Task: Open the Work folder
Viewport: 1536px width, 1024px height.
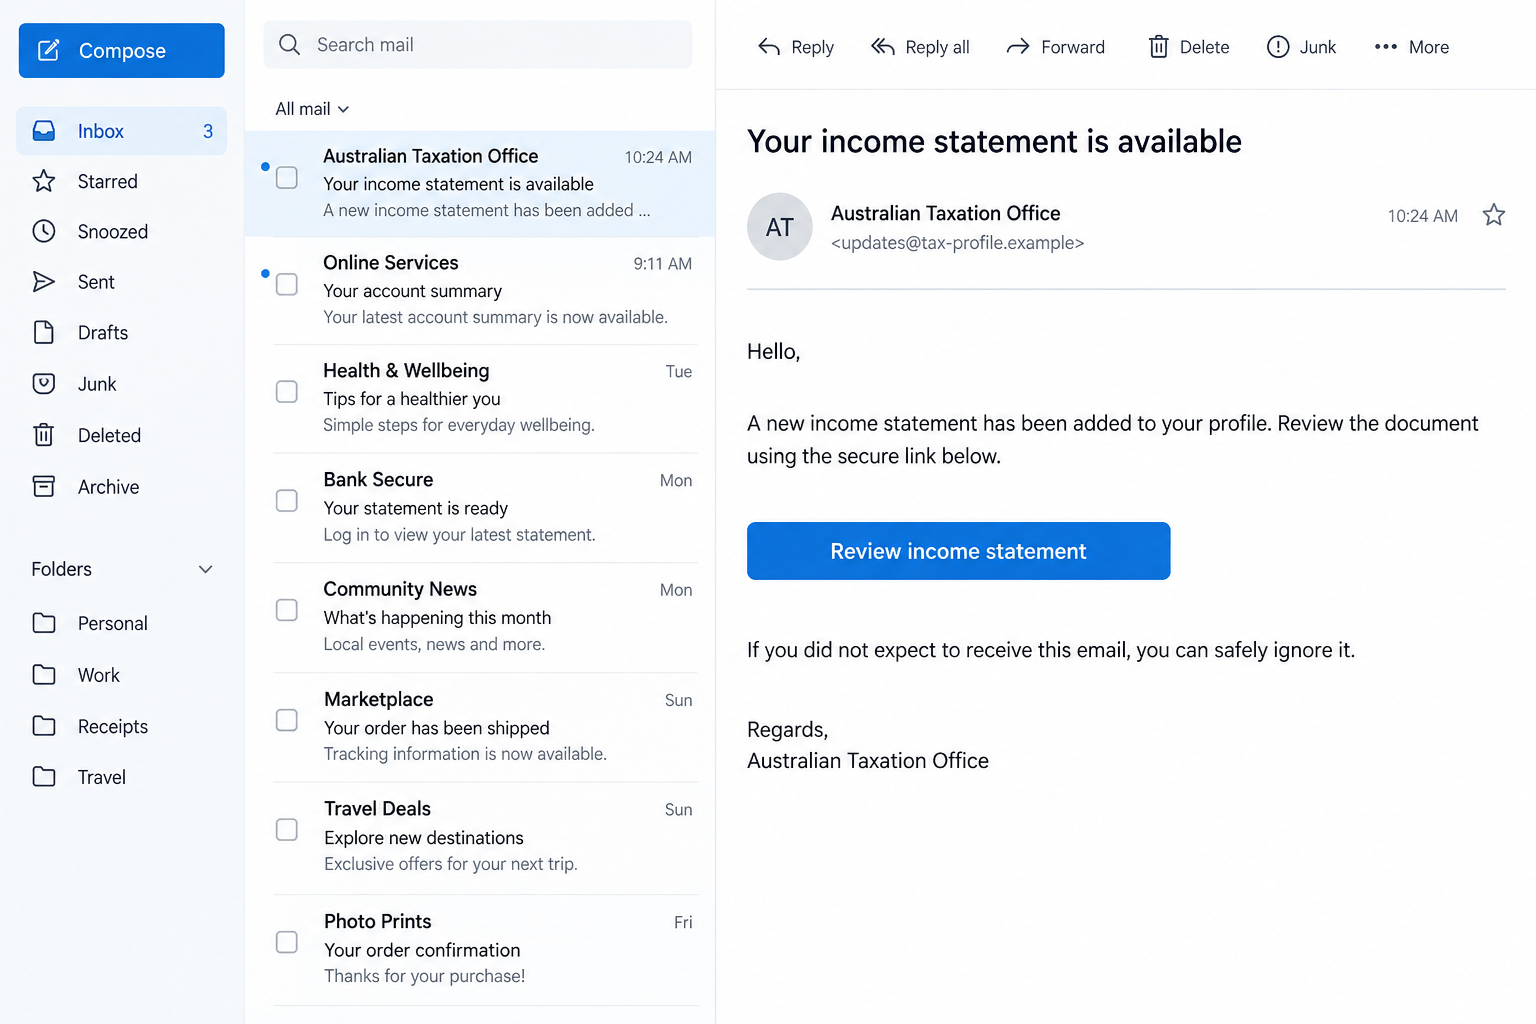Action: [x=76, y=675]
